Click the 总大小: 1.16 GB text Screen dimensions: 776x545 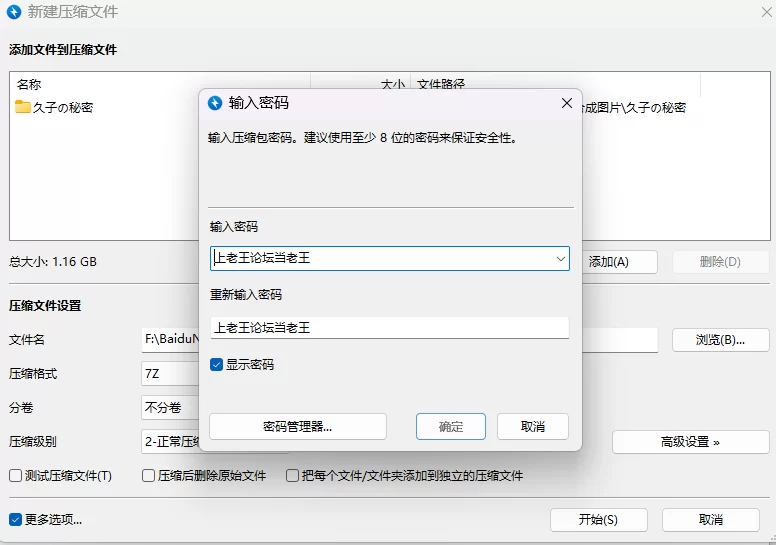coord(52,261)
